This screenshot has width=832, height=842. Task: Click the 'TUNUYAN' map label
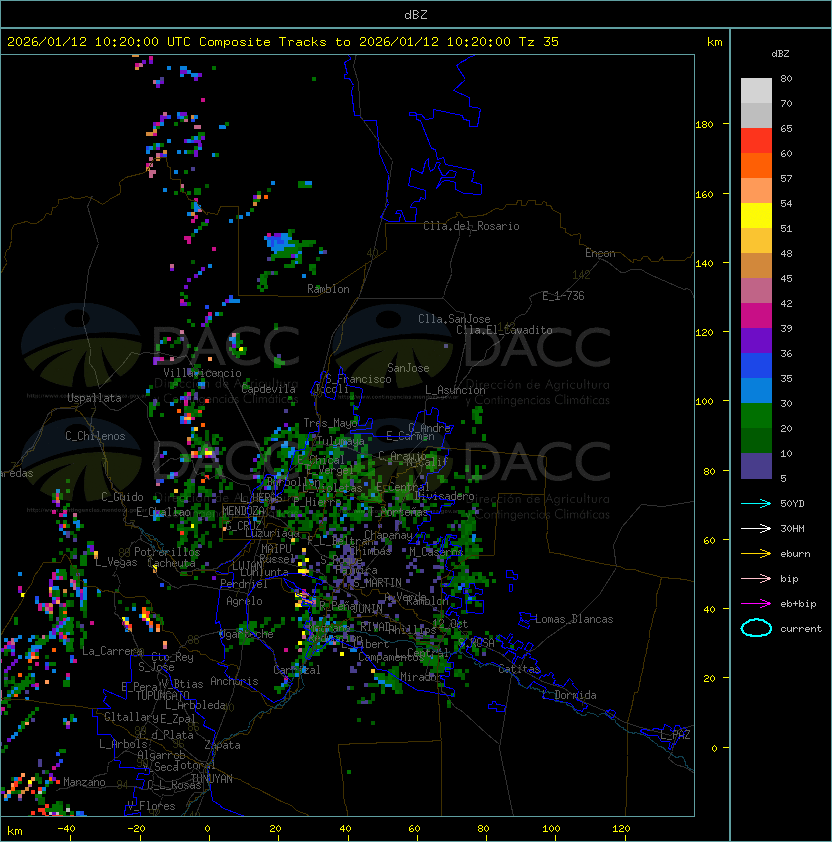click(212, 779)
